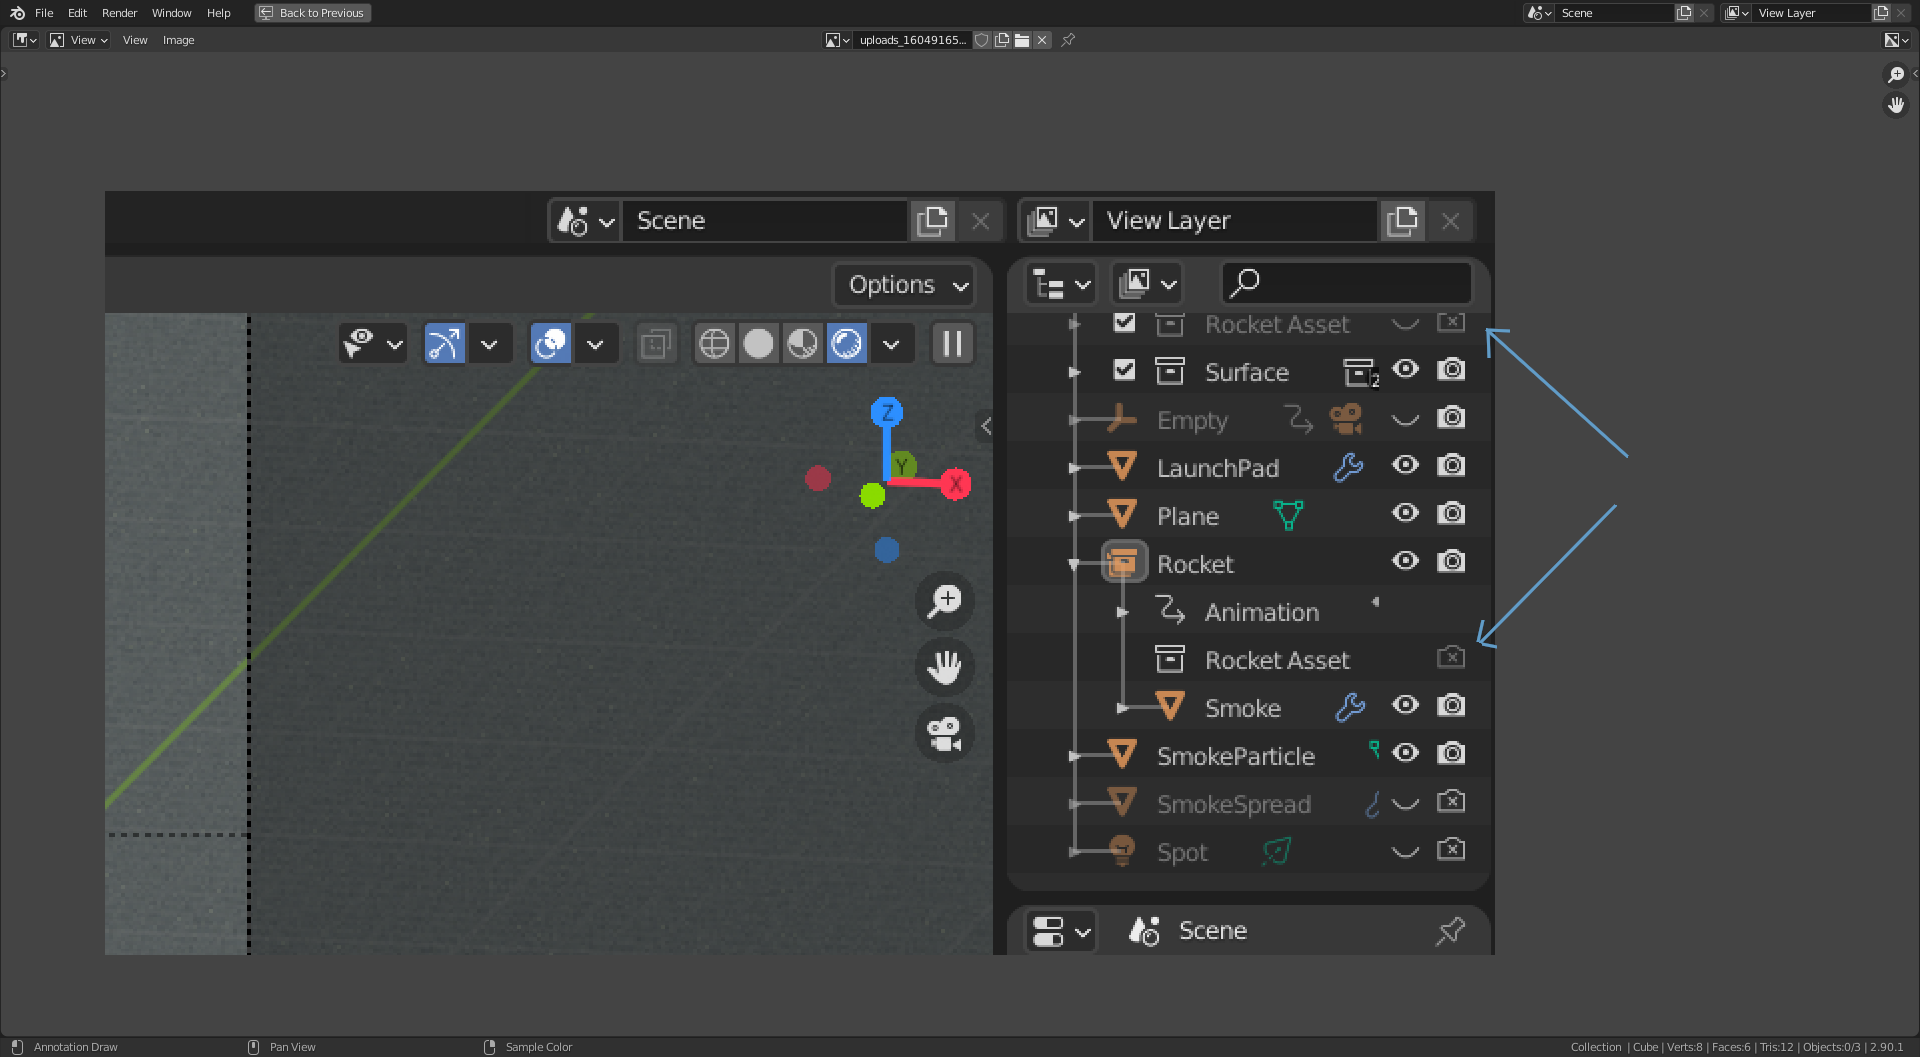Click the solid shading icon in the displayed image
The image size is (1920, 1057).
click(x=758, y=344)
